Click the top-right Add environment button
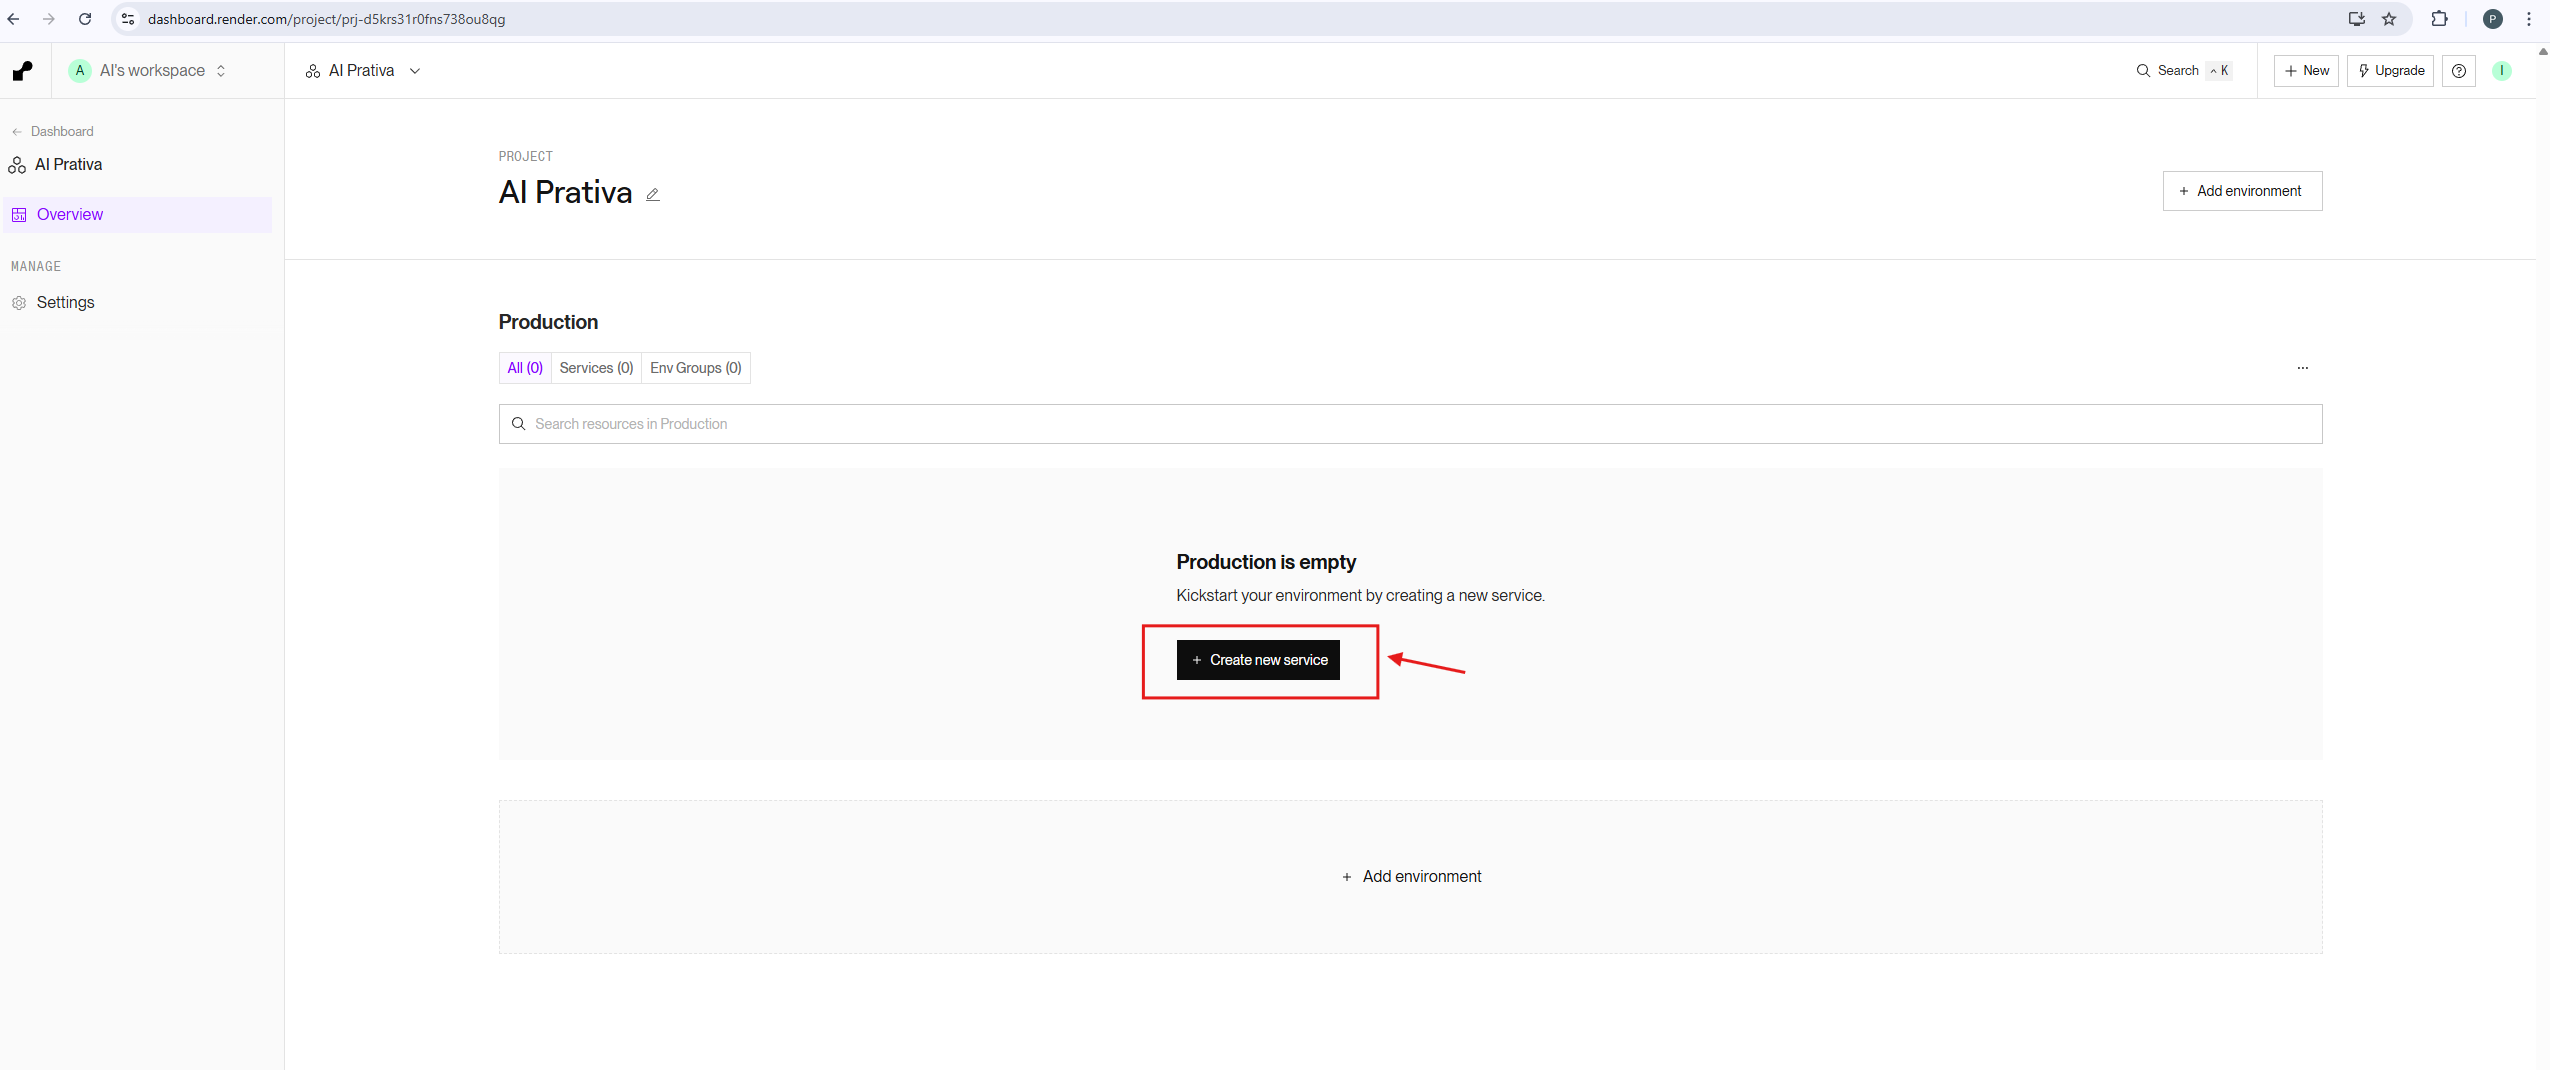The image size is (2550, 1070). [2242, 191]
